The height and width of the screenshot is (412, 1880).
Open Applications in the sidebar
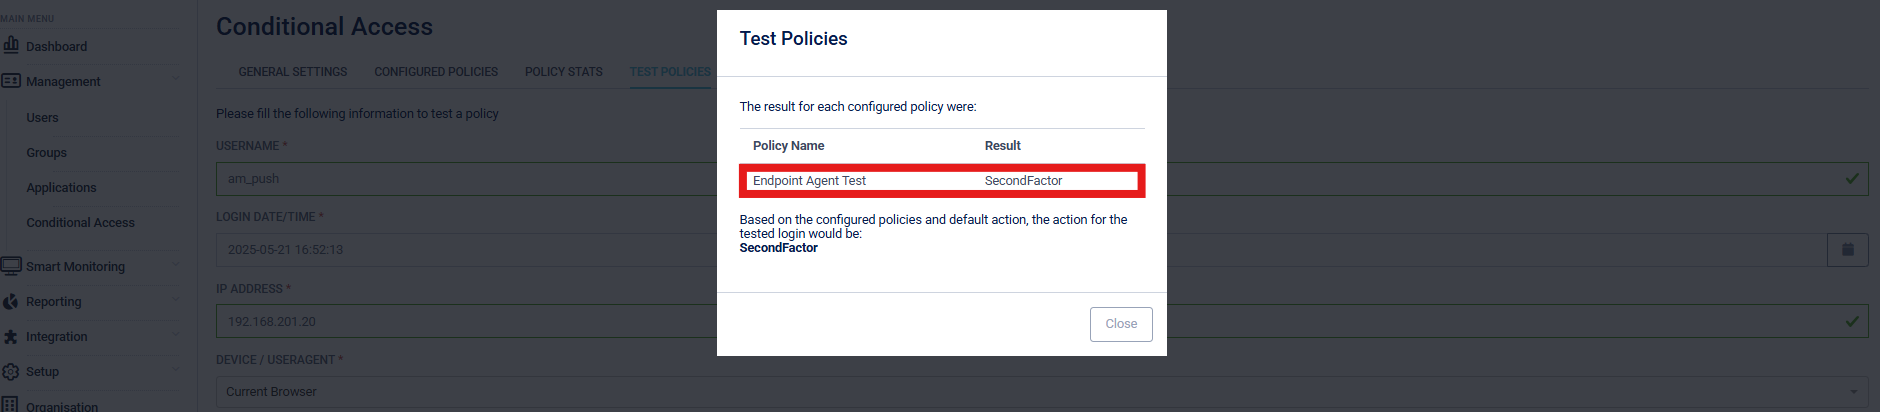tap(61, 188)
